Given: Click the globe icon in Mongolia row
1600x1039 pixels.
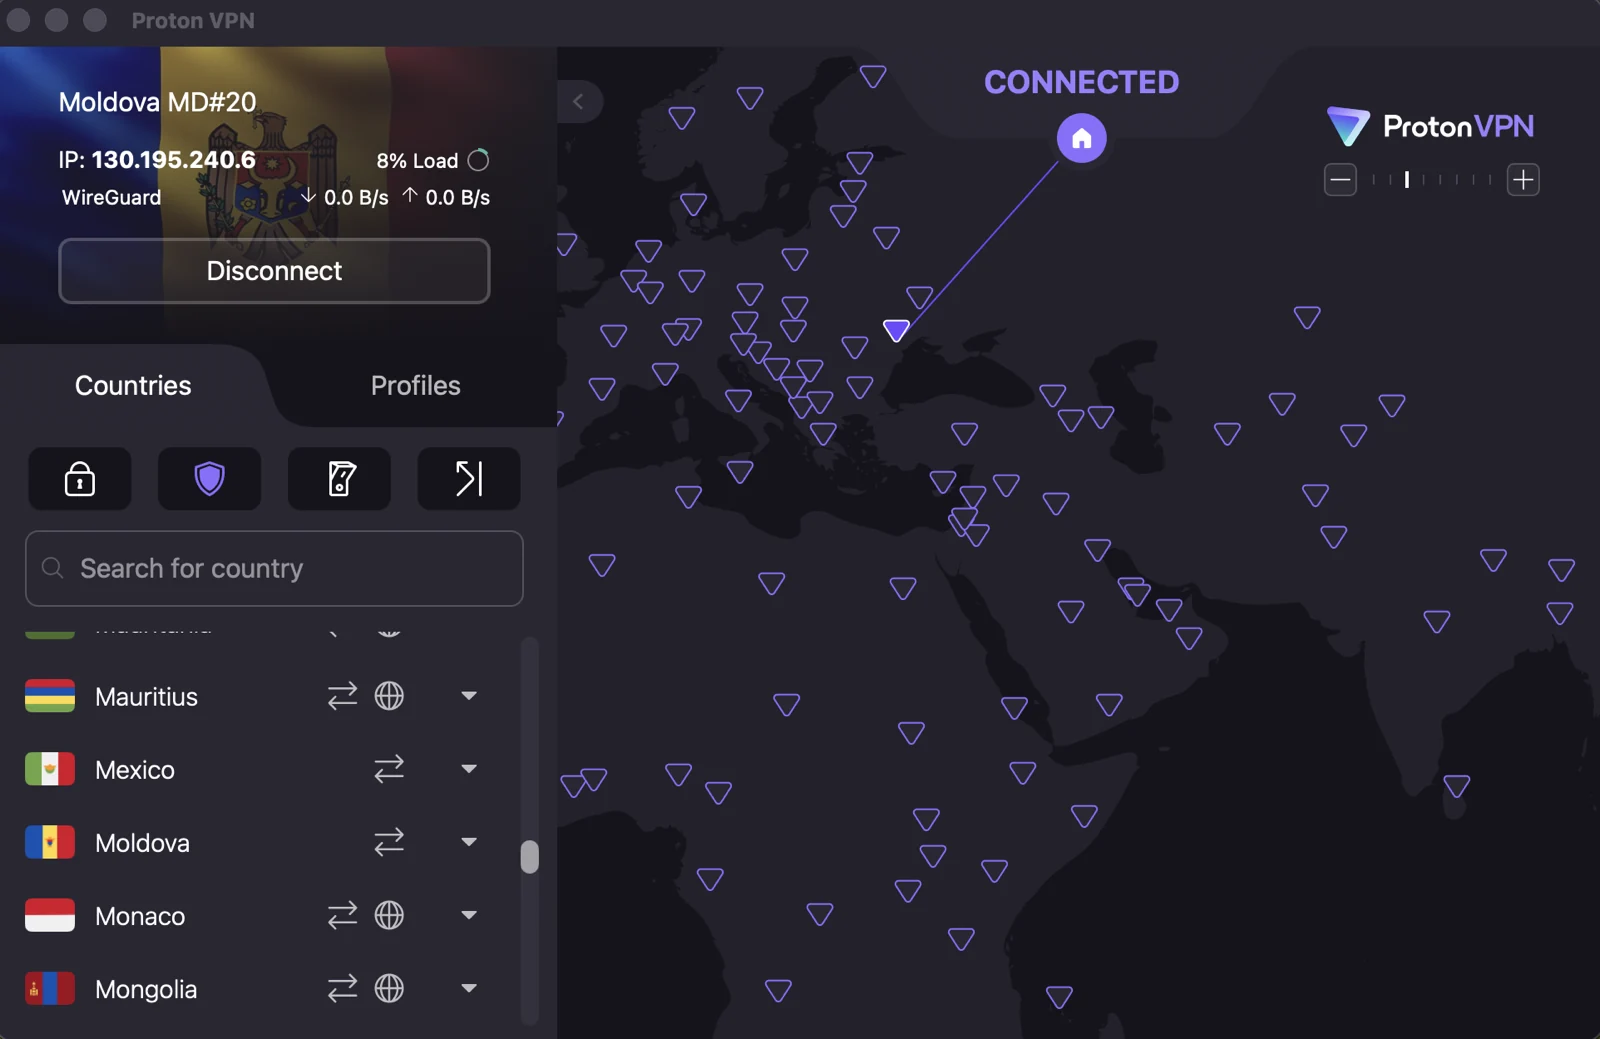Looking at the screenshot, I should (389, 988).
